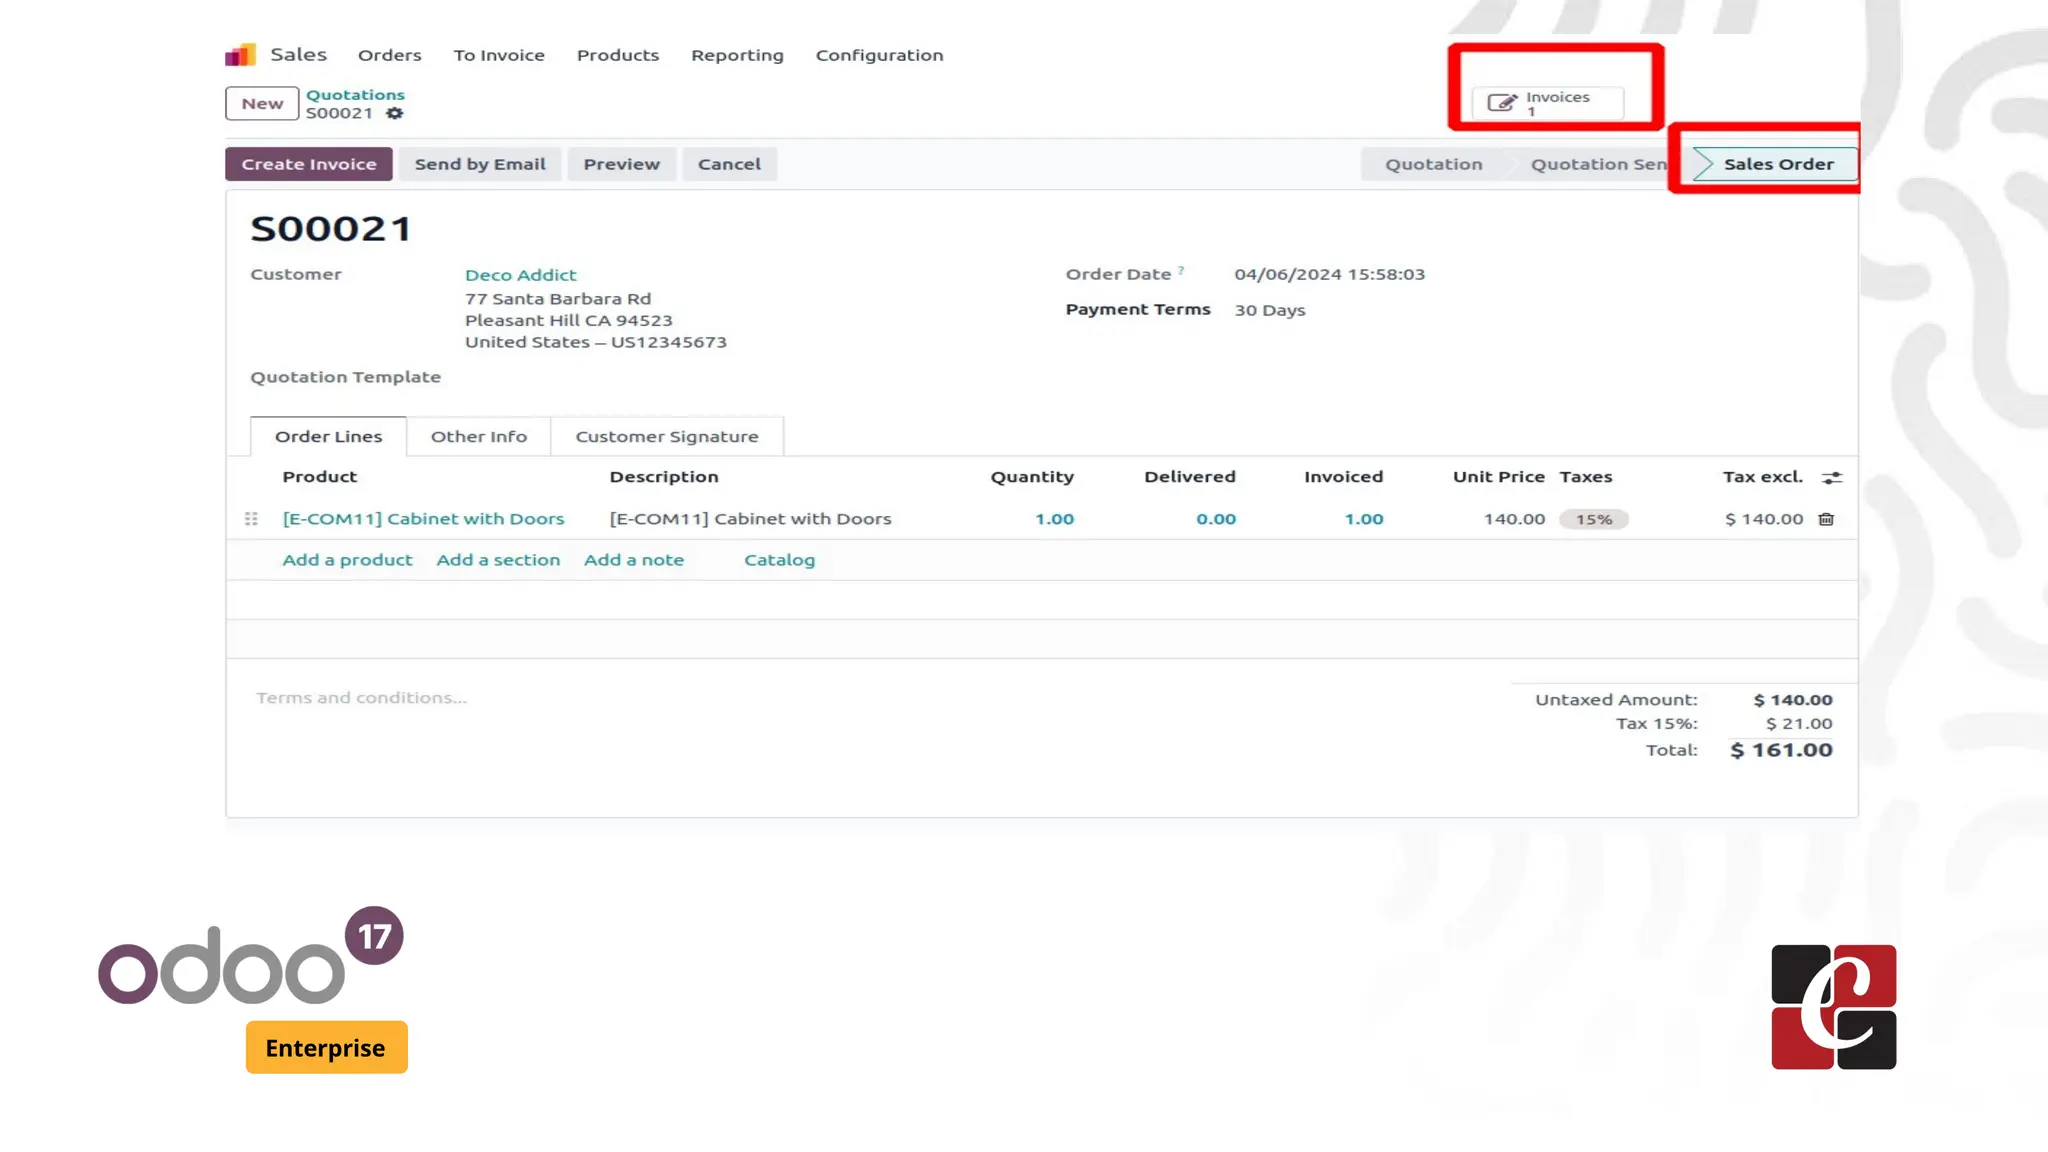Open the Orders menu
2048x1152 pixels.
389,55
